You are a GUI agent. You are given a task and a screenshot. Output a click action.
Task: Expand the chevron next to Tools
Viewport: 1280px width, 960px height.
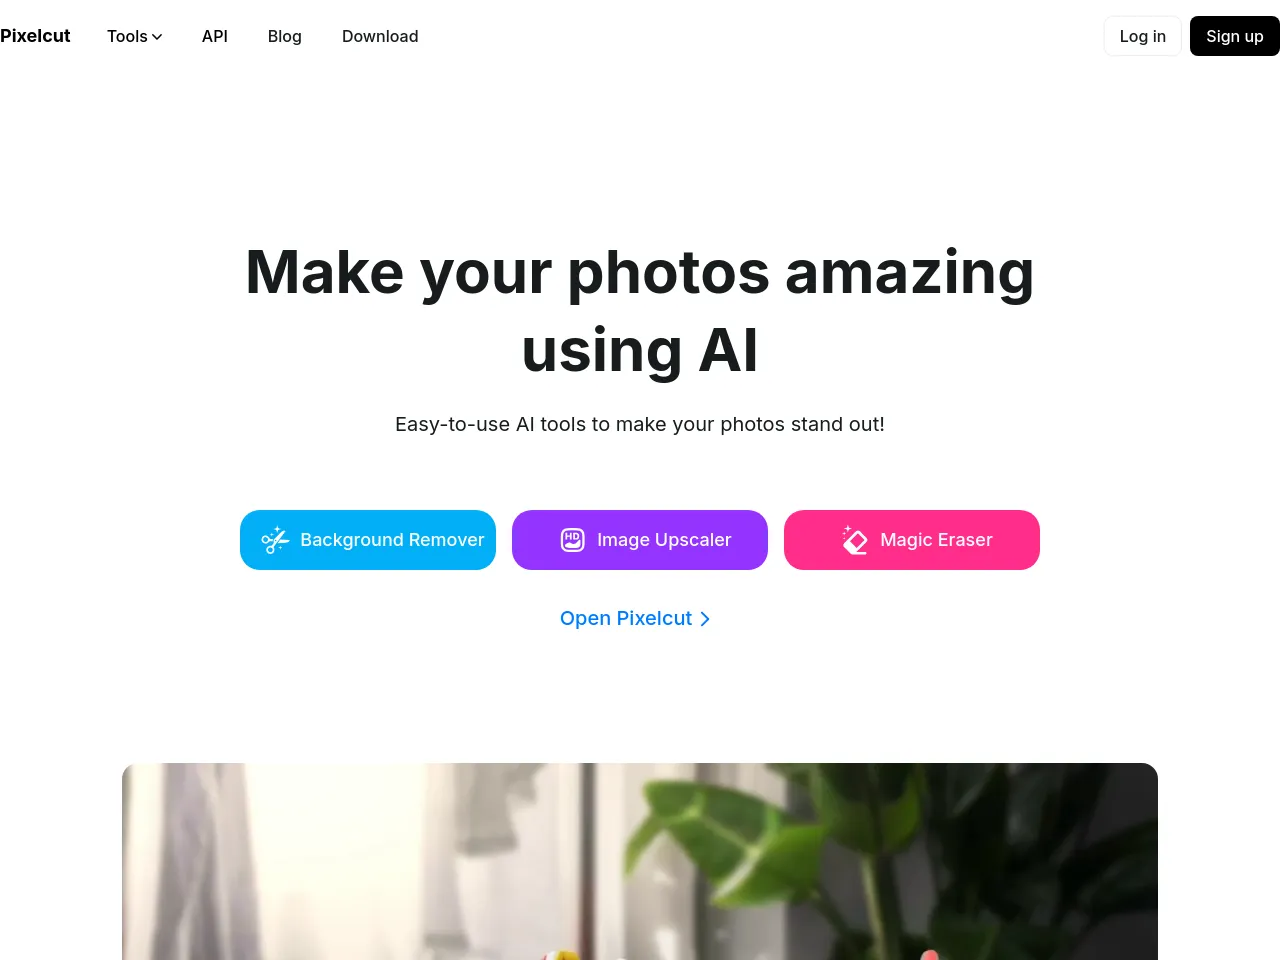(157, 37)
